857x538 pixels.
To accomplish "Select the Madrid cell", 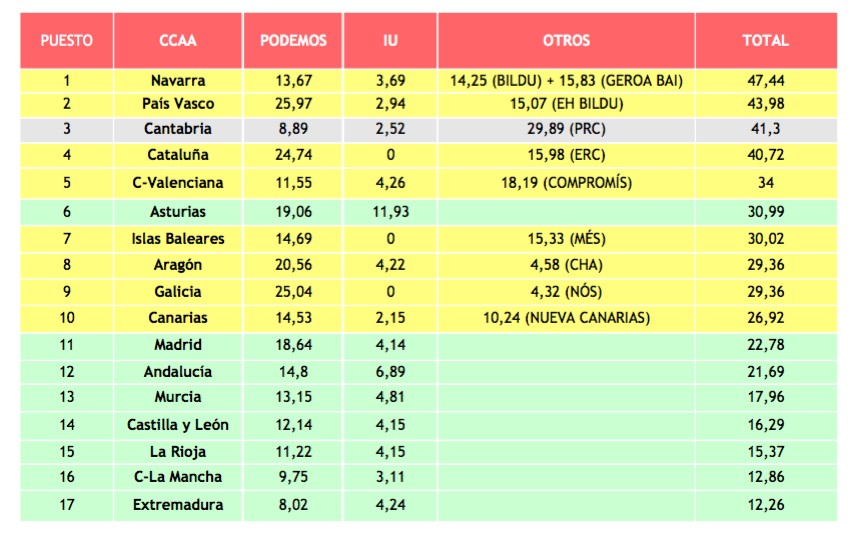I will tap(177, 345).
